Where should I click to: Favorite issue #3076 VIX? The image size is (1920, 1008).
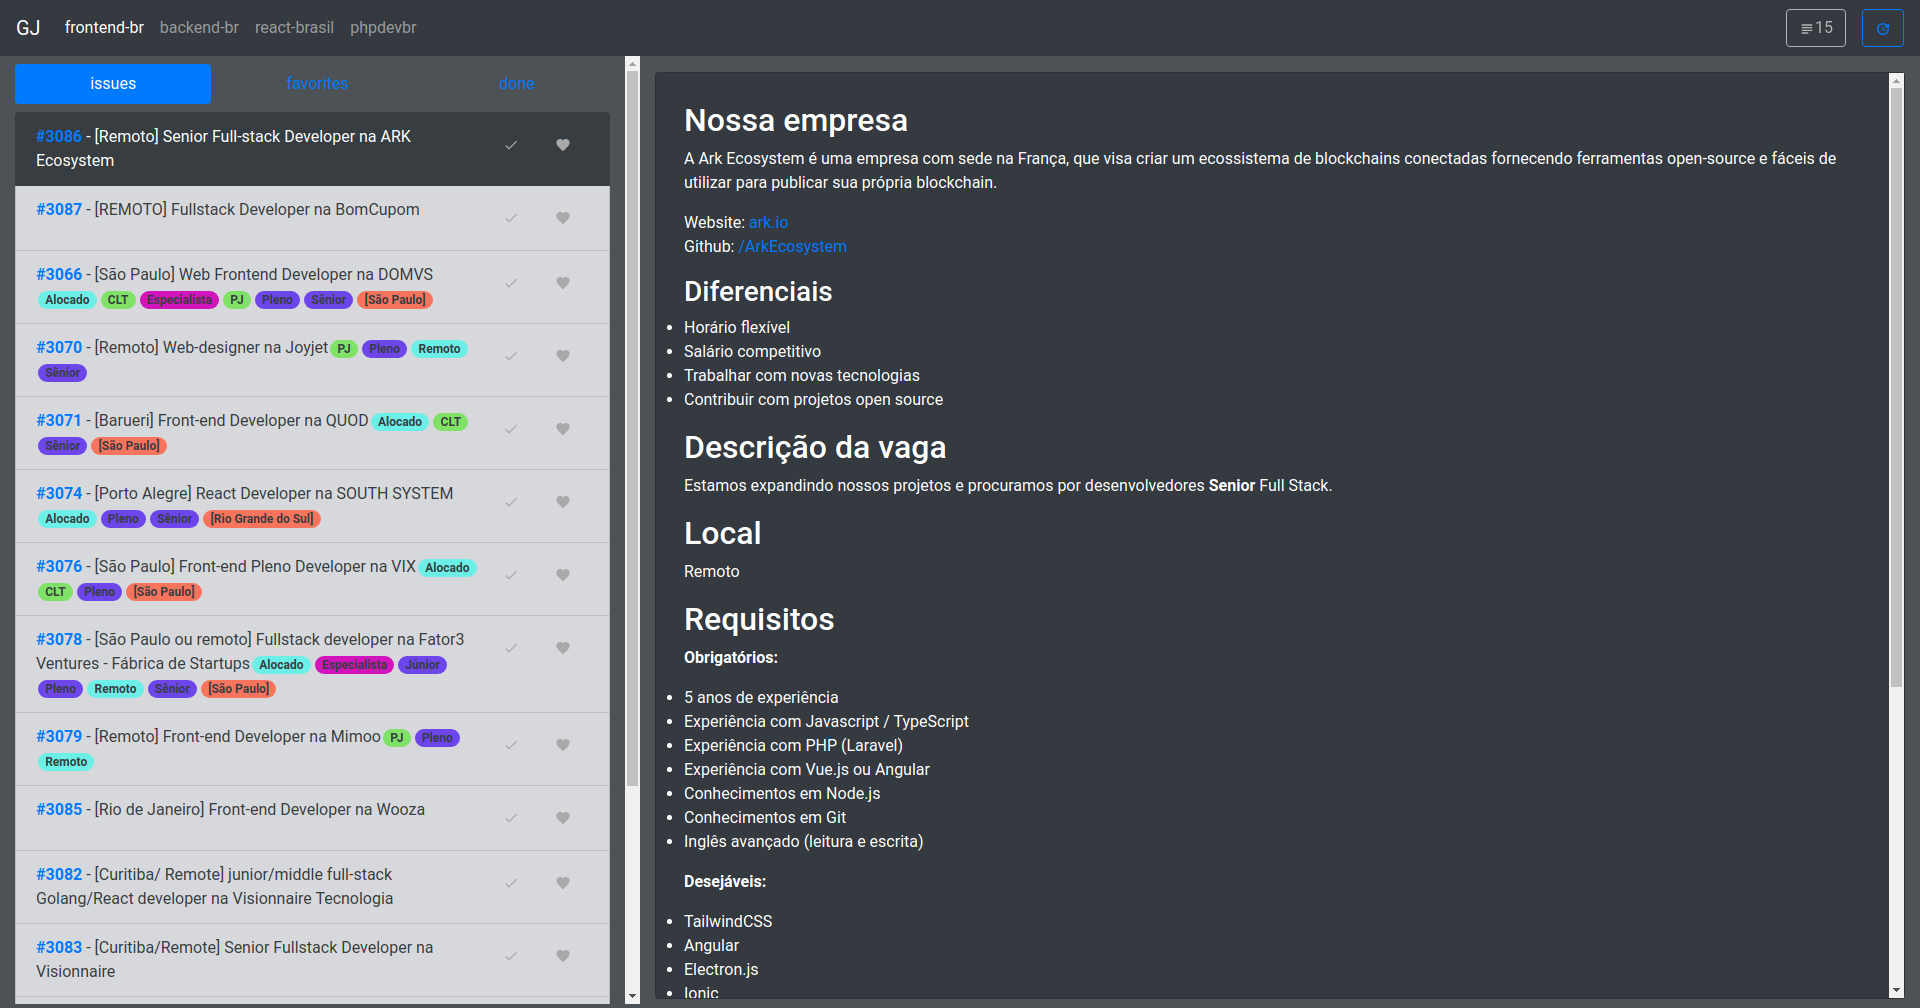click(563, 575)
